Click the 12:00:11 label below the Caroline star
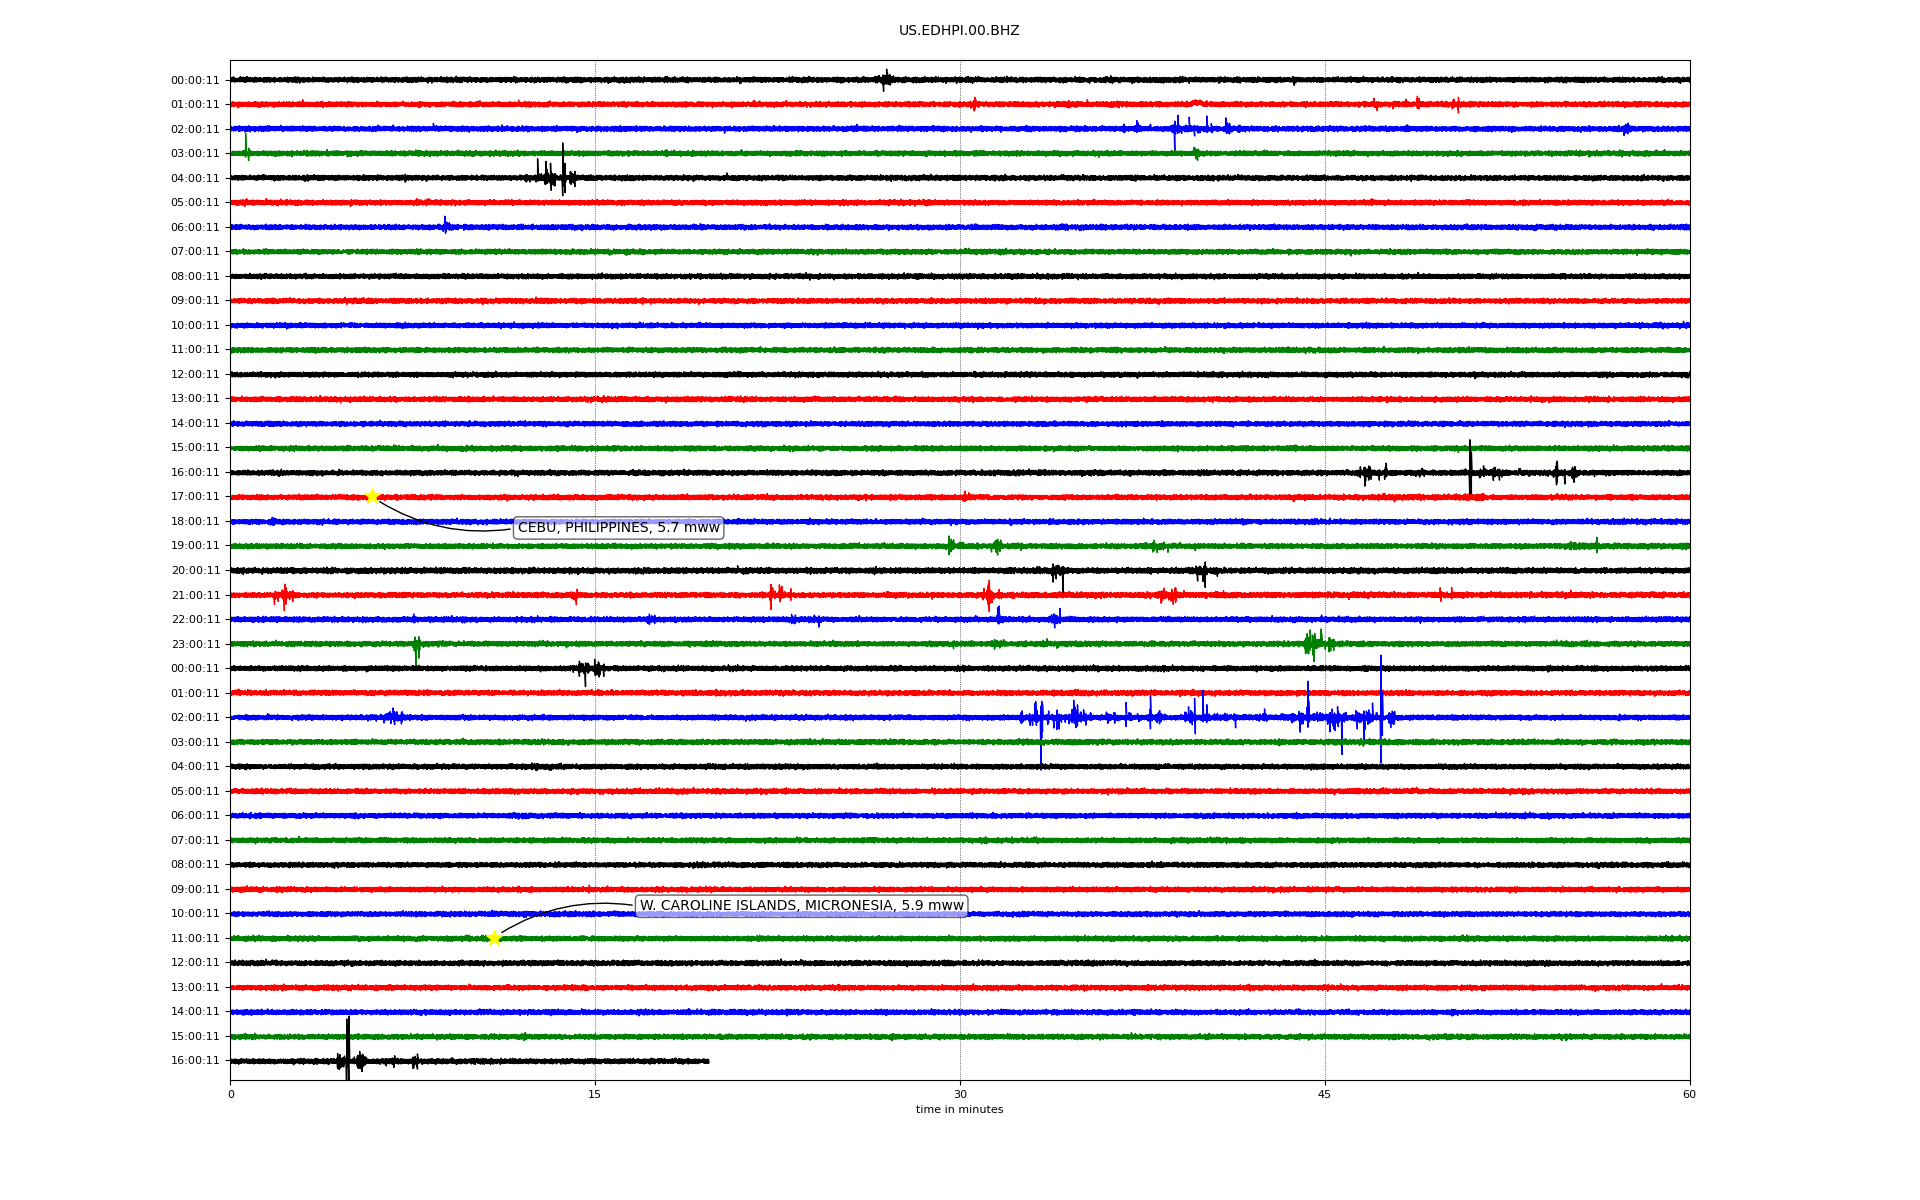 click(195, 963)
